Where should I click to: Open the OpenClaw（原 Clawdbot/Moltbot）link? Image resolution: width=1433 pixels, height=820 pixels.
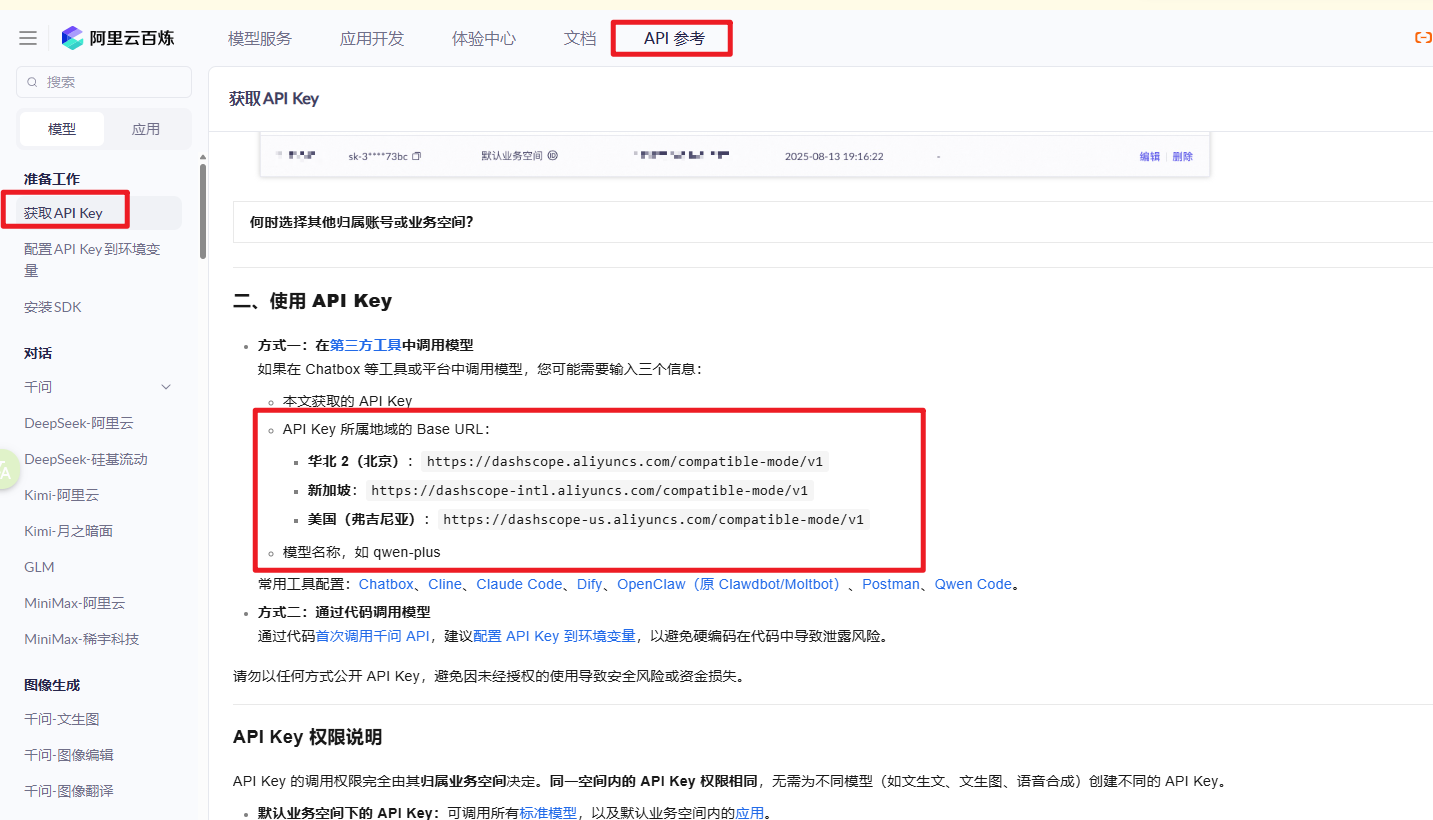732,584
